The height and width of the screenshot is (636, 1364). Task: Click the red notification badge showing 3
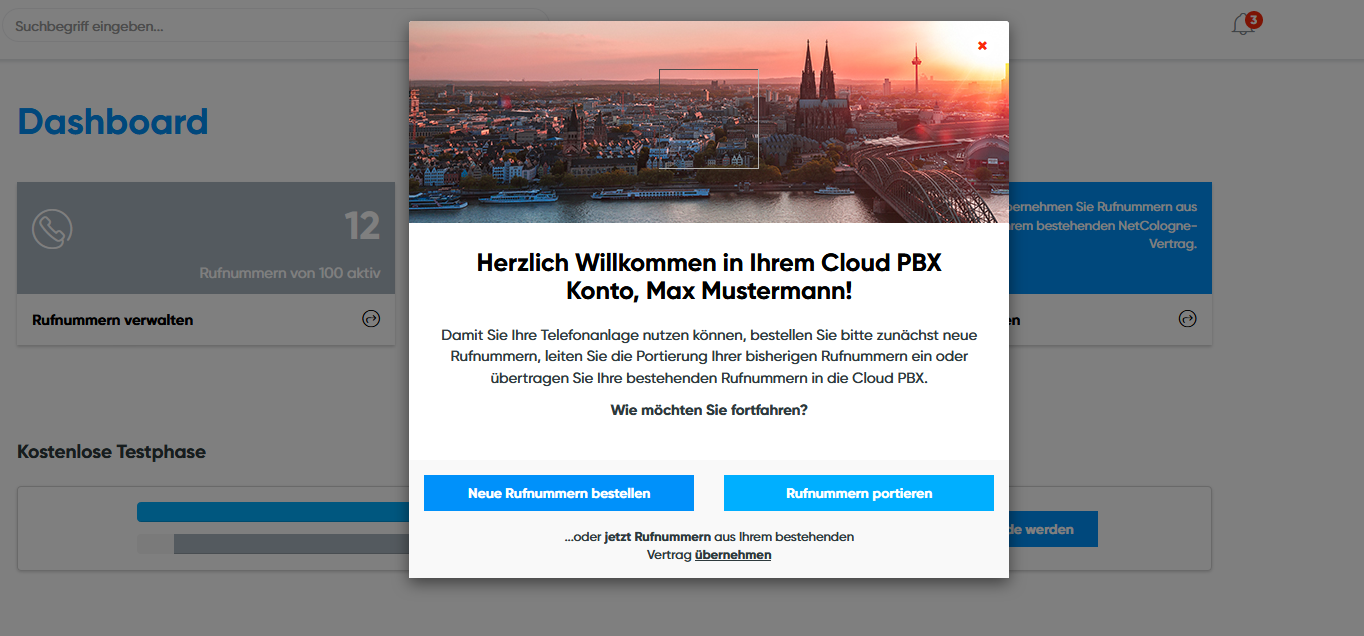[1254, 19]
